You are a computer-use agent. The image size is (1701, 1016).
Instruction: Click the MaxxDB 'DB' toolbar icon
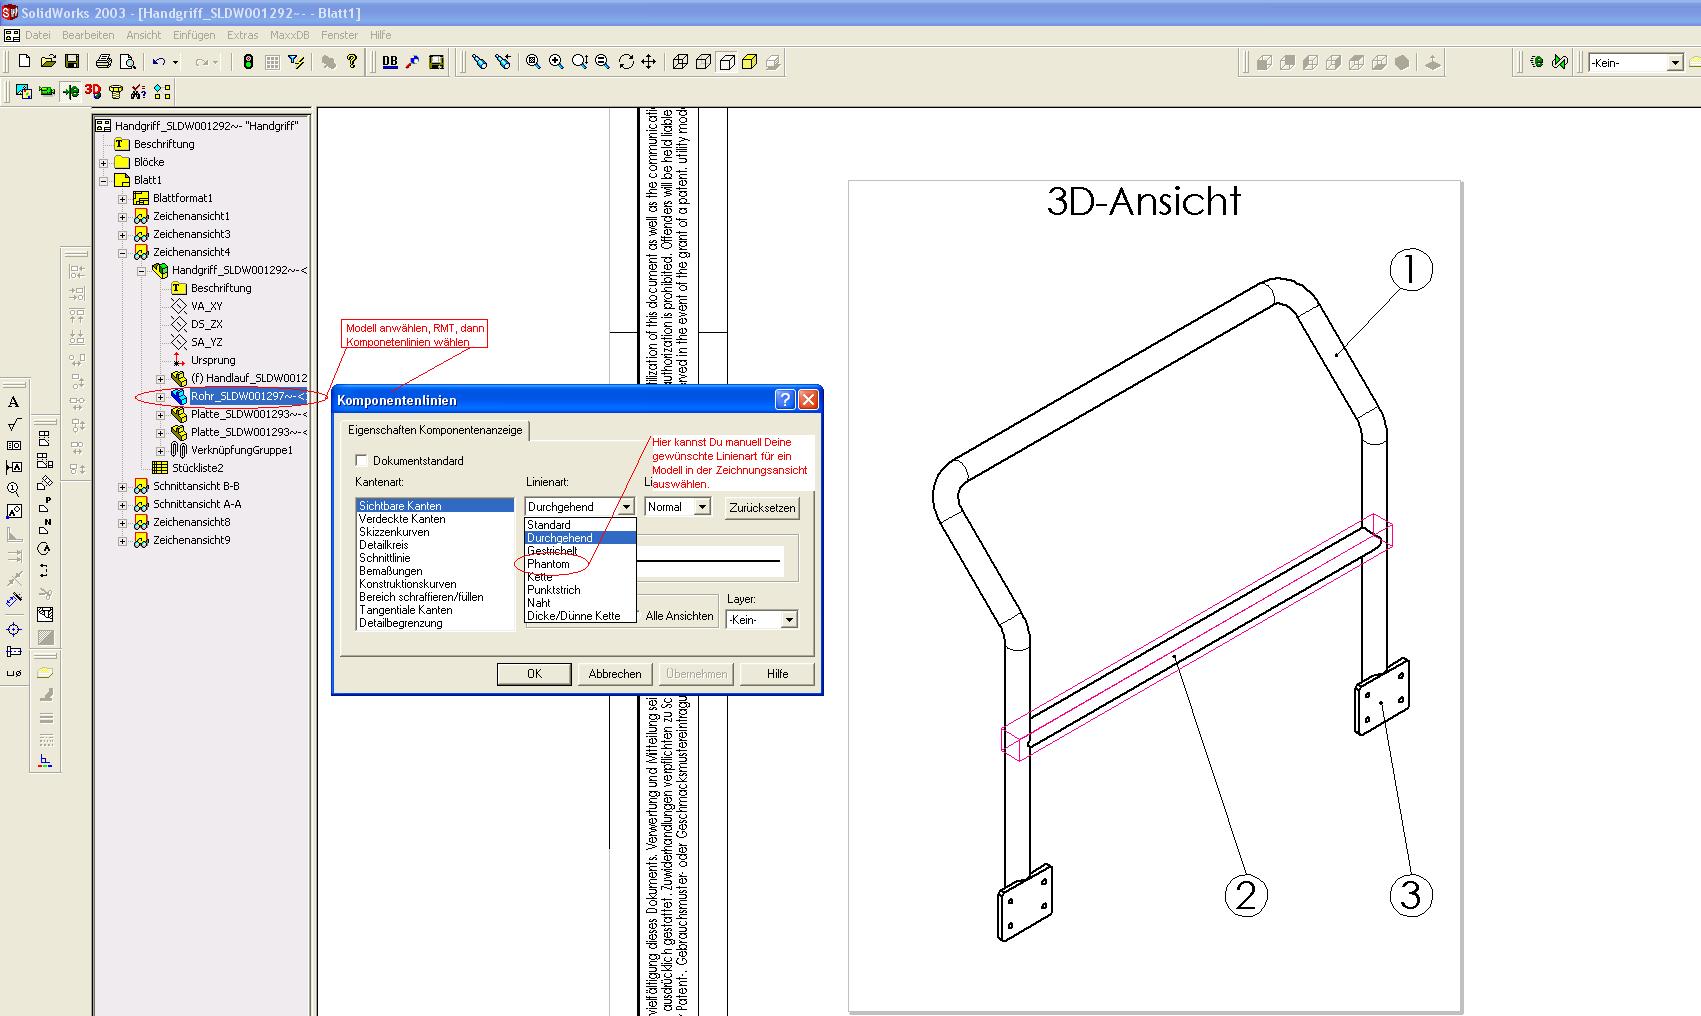[x=390, y=62]
